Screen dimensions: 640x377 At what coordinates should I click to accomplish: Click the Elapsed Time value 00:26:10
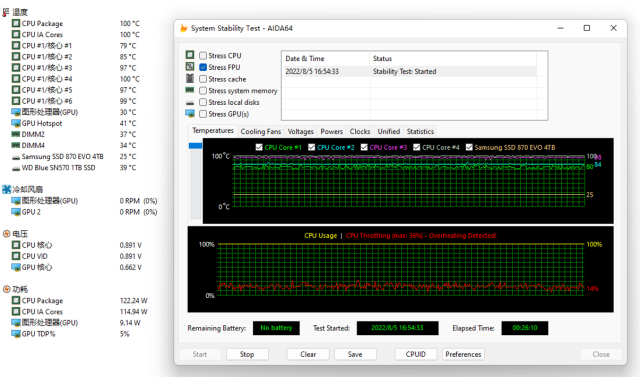(x=524, y=328)
